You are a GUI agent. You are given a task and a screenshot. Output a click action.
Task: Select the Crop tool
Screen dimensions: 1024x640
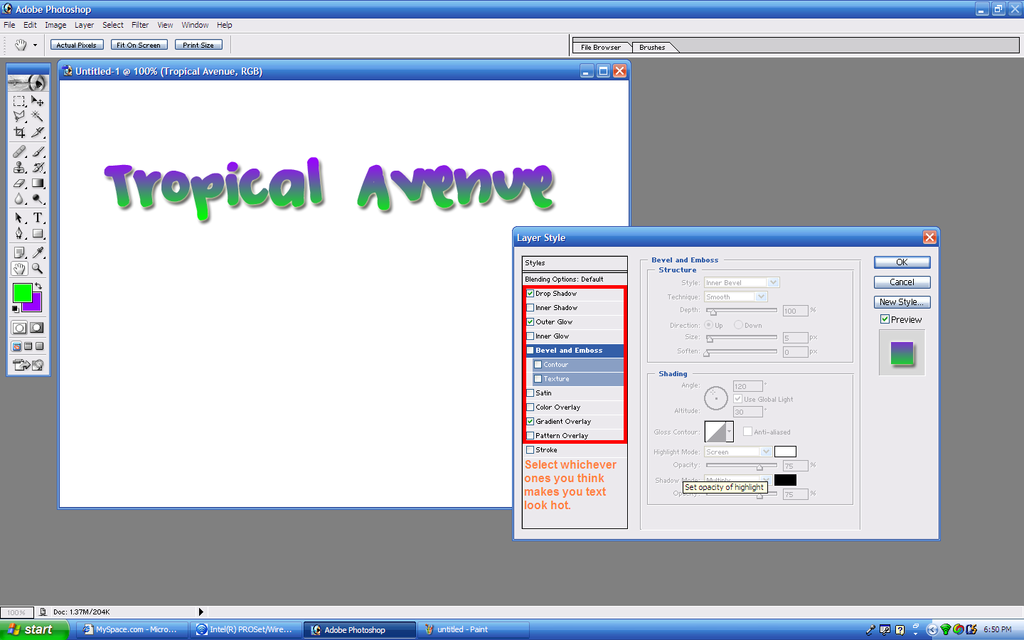[20, 133]
